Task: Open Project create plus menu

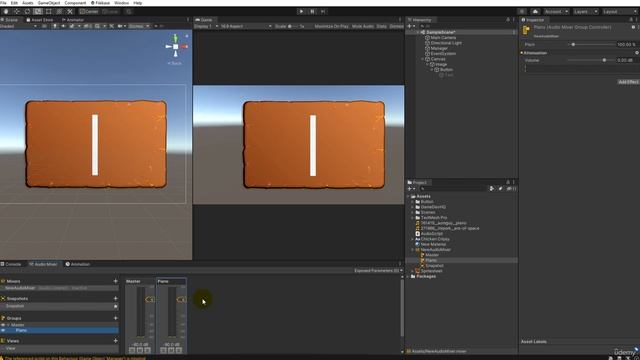Action: click(411, 189)
